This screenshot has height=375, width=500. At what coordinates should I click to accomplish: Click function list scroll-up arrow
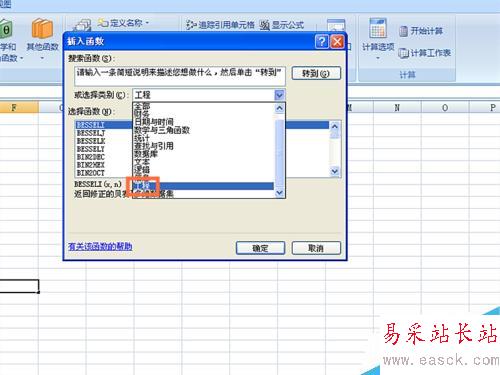(335, 126)
